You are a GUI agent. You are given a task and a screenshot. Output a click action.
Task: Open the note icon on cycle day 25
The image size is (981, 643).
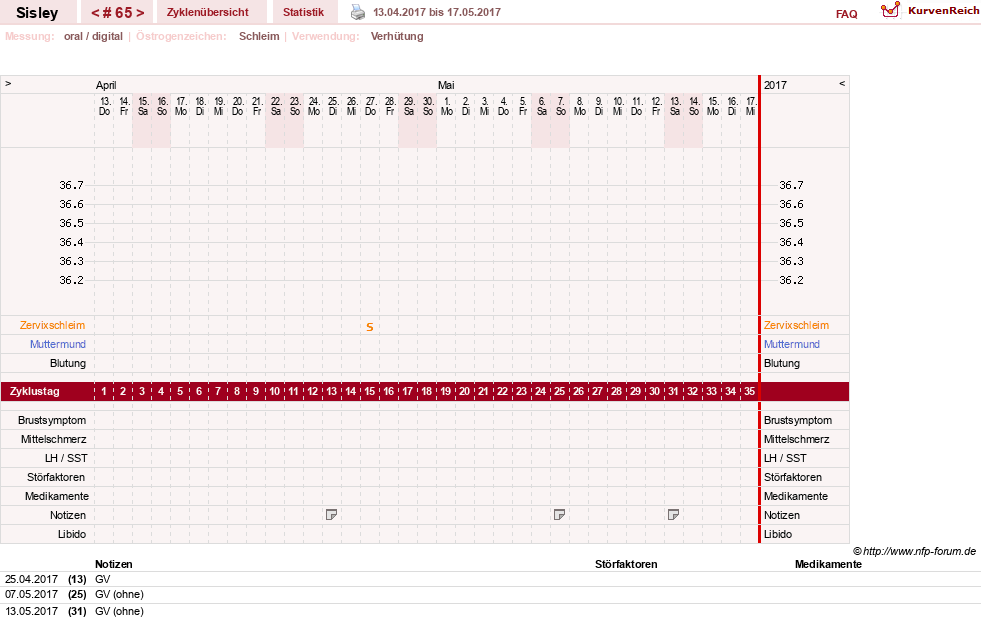[x=559, y=515]
